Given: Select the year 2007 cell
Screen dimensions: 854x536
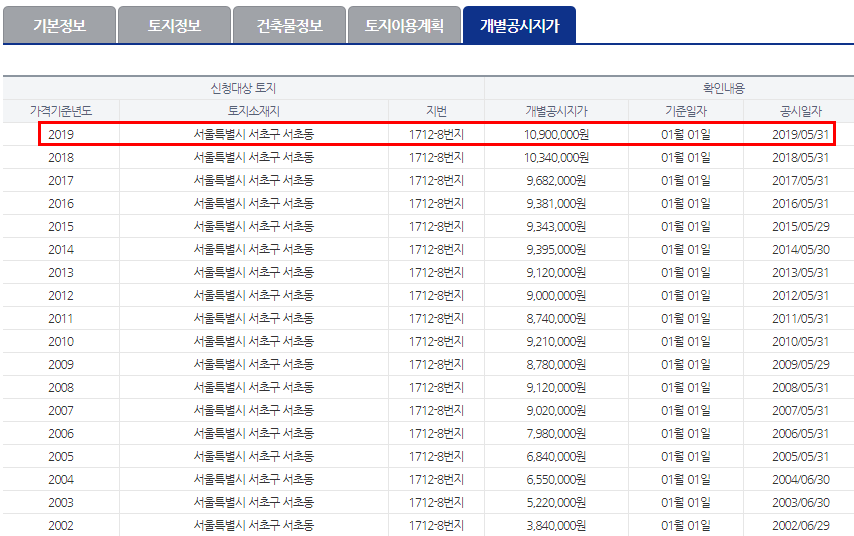Looking at the screenshot, I should coord(61,410).
